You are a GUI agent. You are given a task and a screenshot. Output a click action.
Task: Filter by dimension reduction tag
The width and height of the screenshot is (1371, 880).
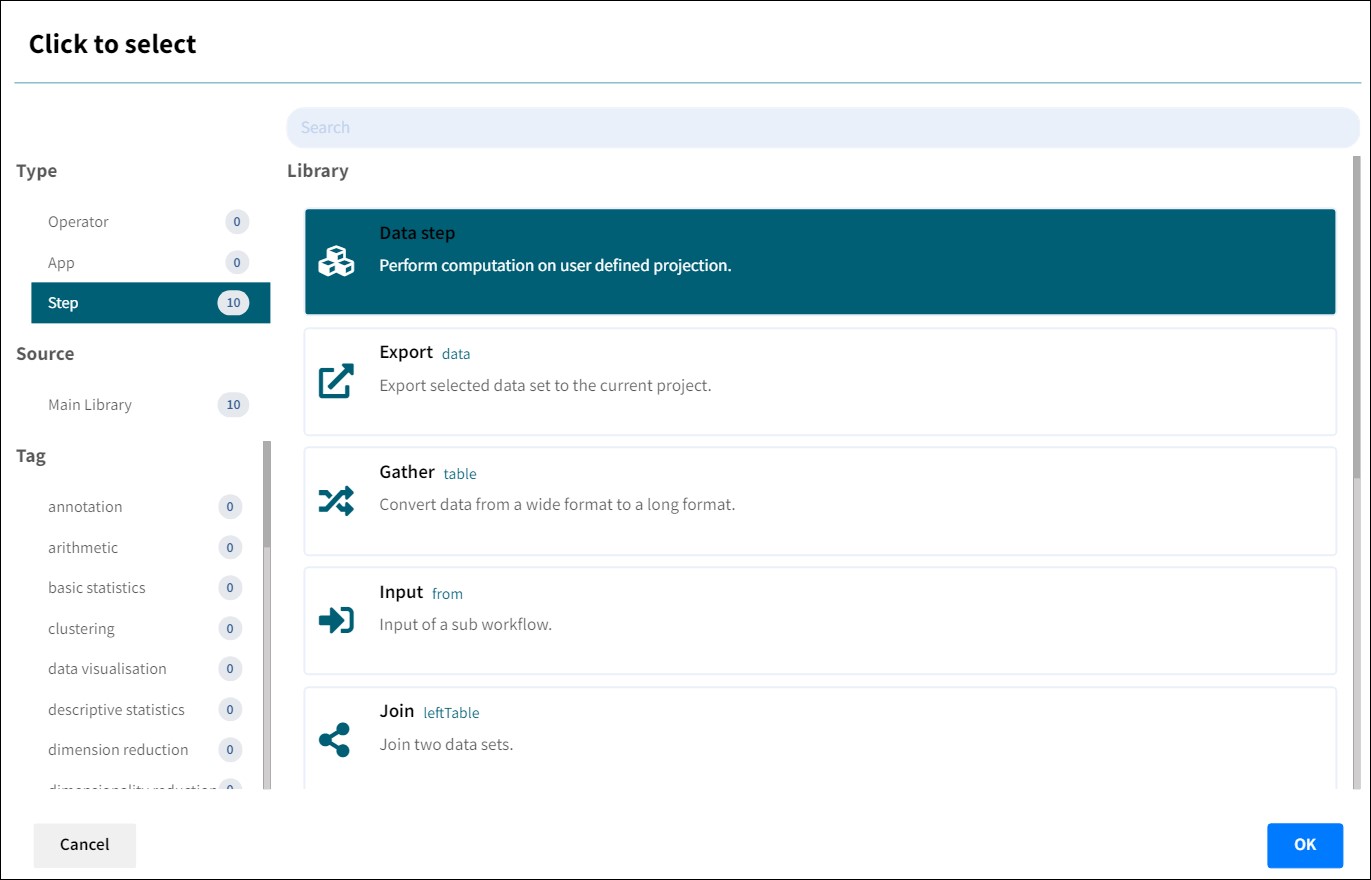146,750
